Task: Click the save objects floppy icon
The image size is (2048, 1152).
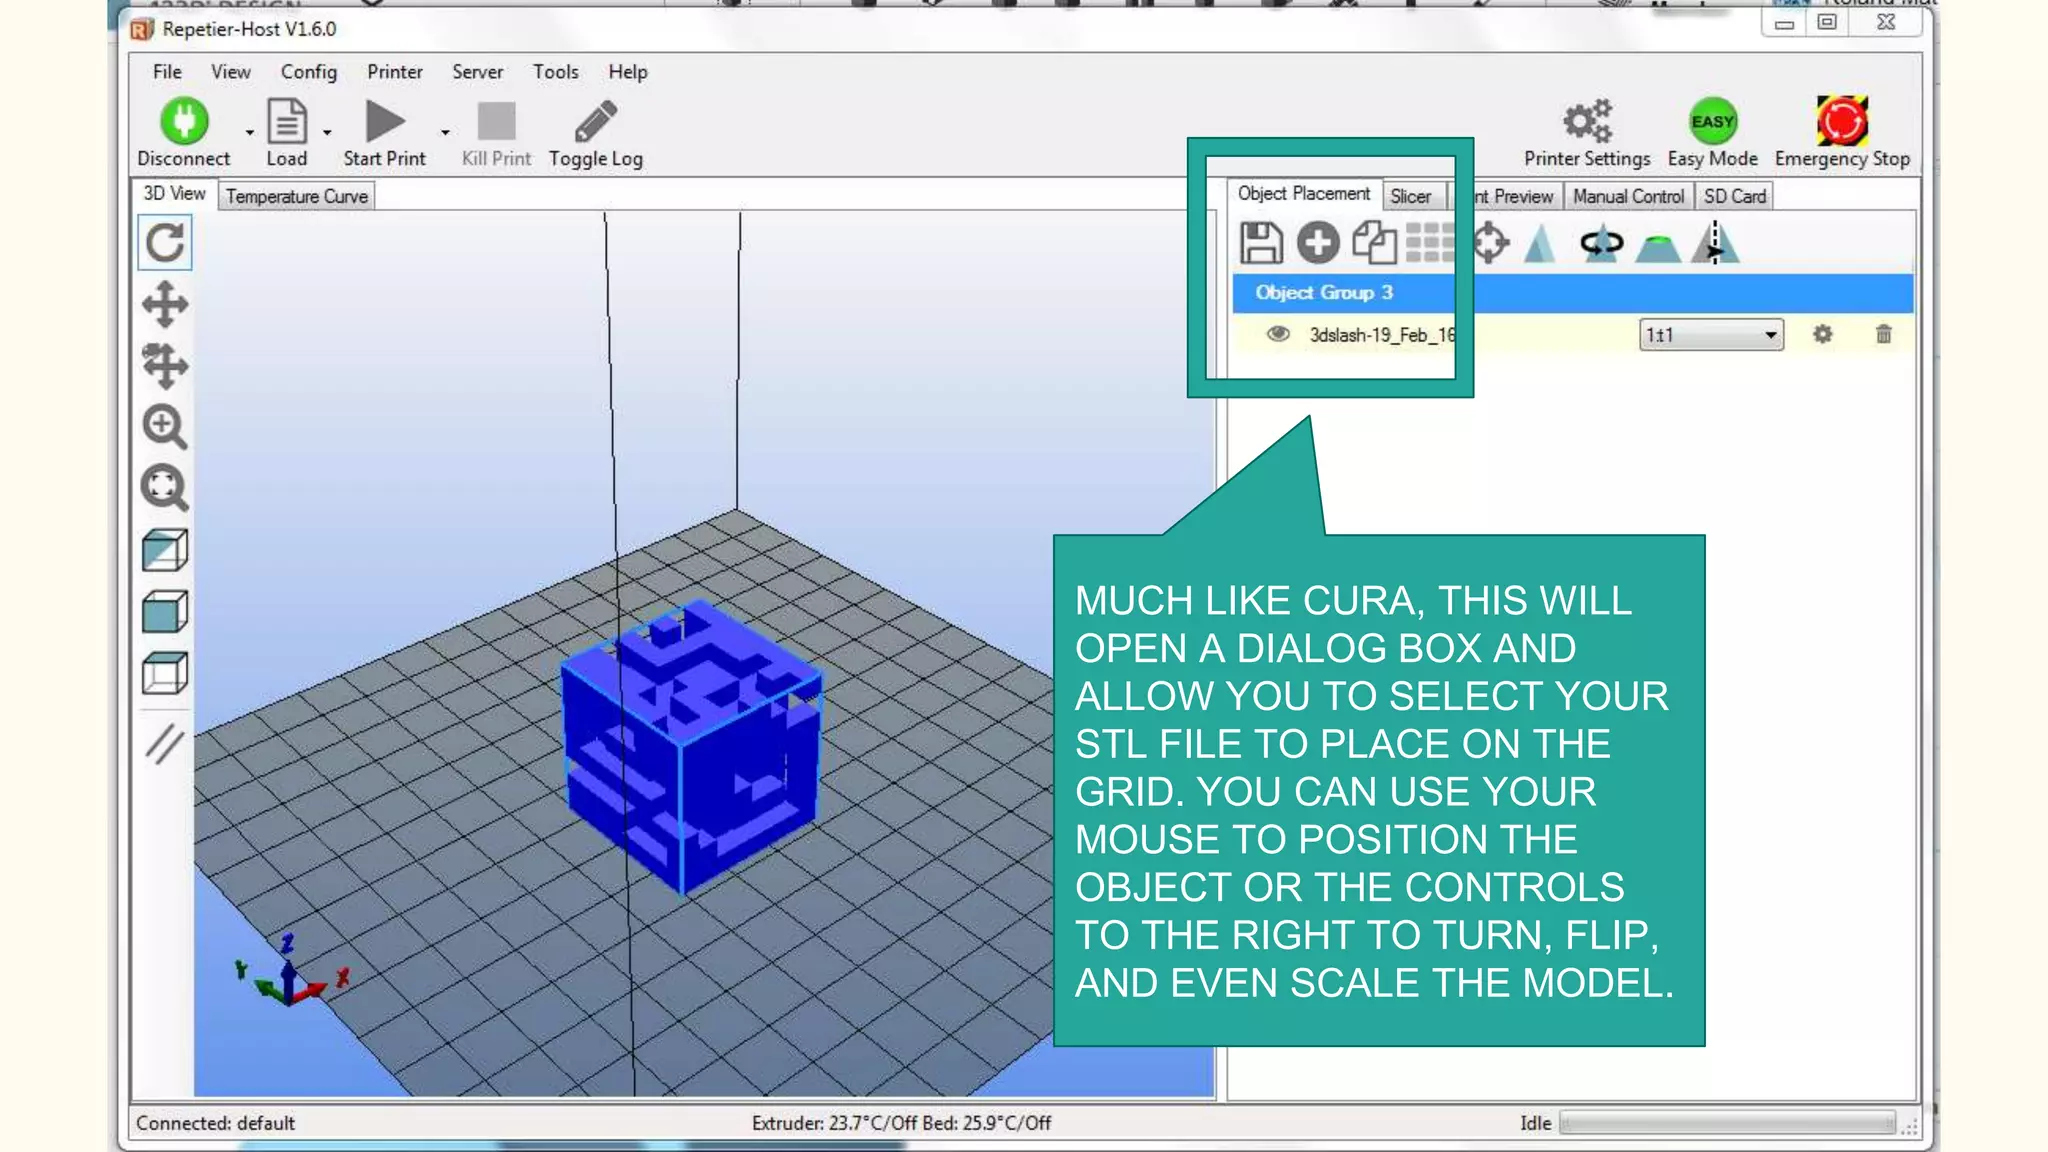Action: click(1261, 243)
